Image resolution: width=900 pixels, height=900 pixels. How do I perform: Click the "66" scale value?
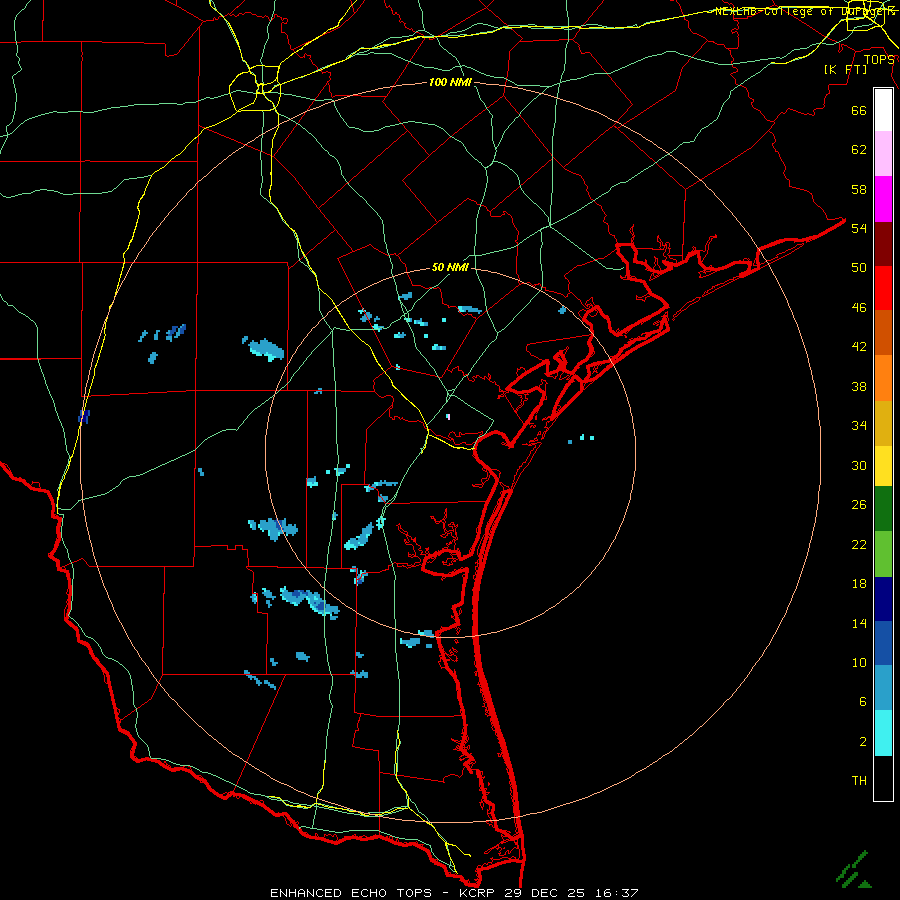click(859, 110)
